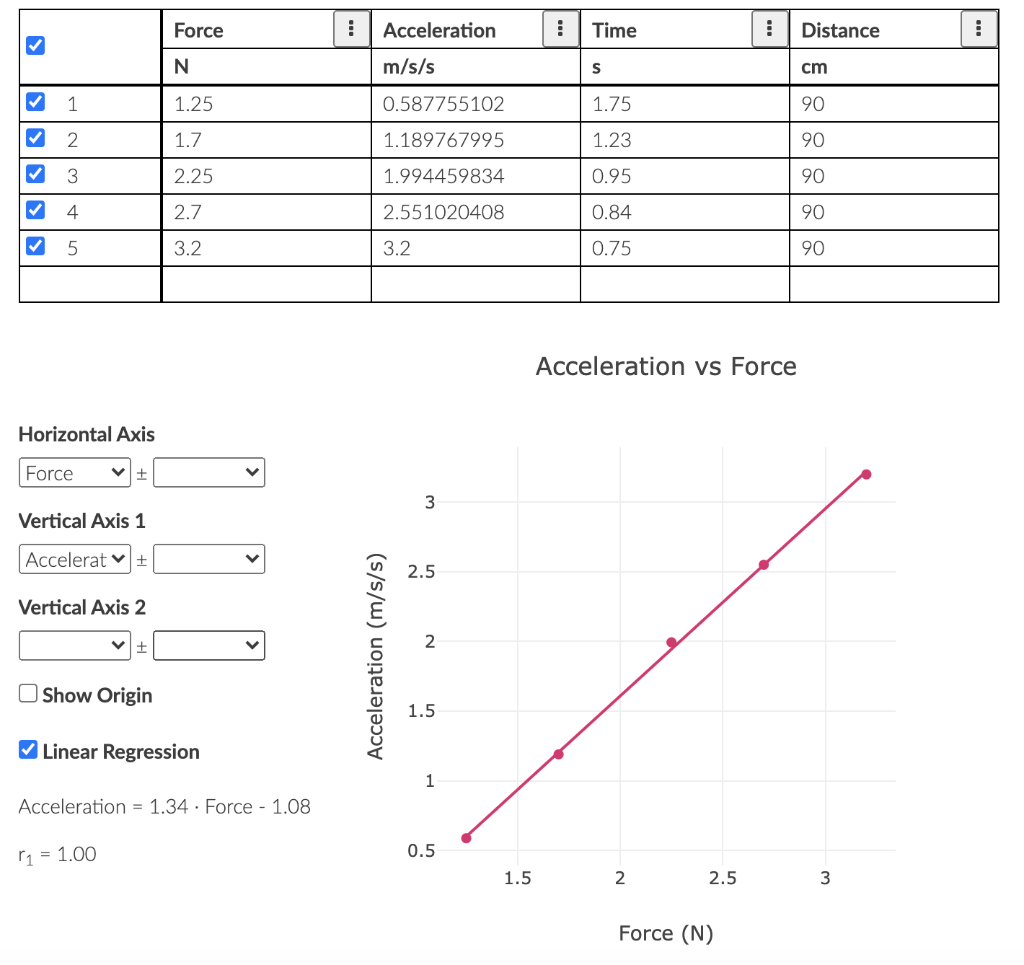Open the Force column options menu
Viewport: 1024px width, 965px height.
tap(351, 29)
